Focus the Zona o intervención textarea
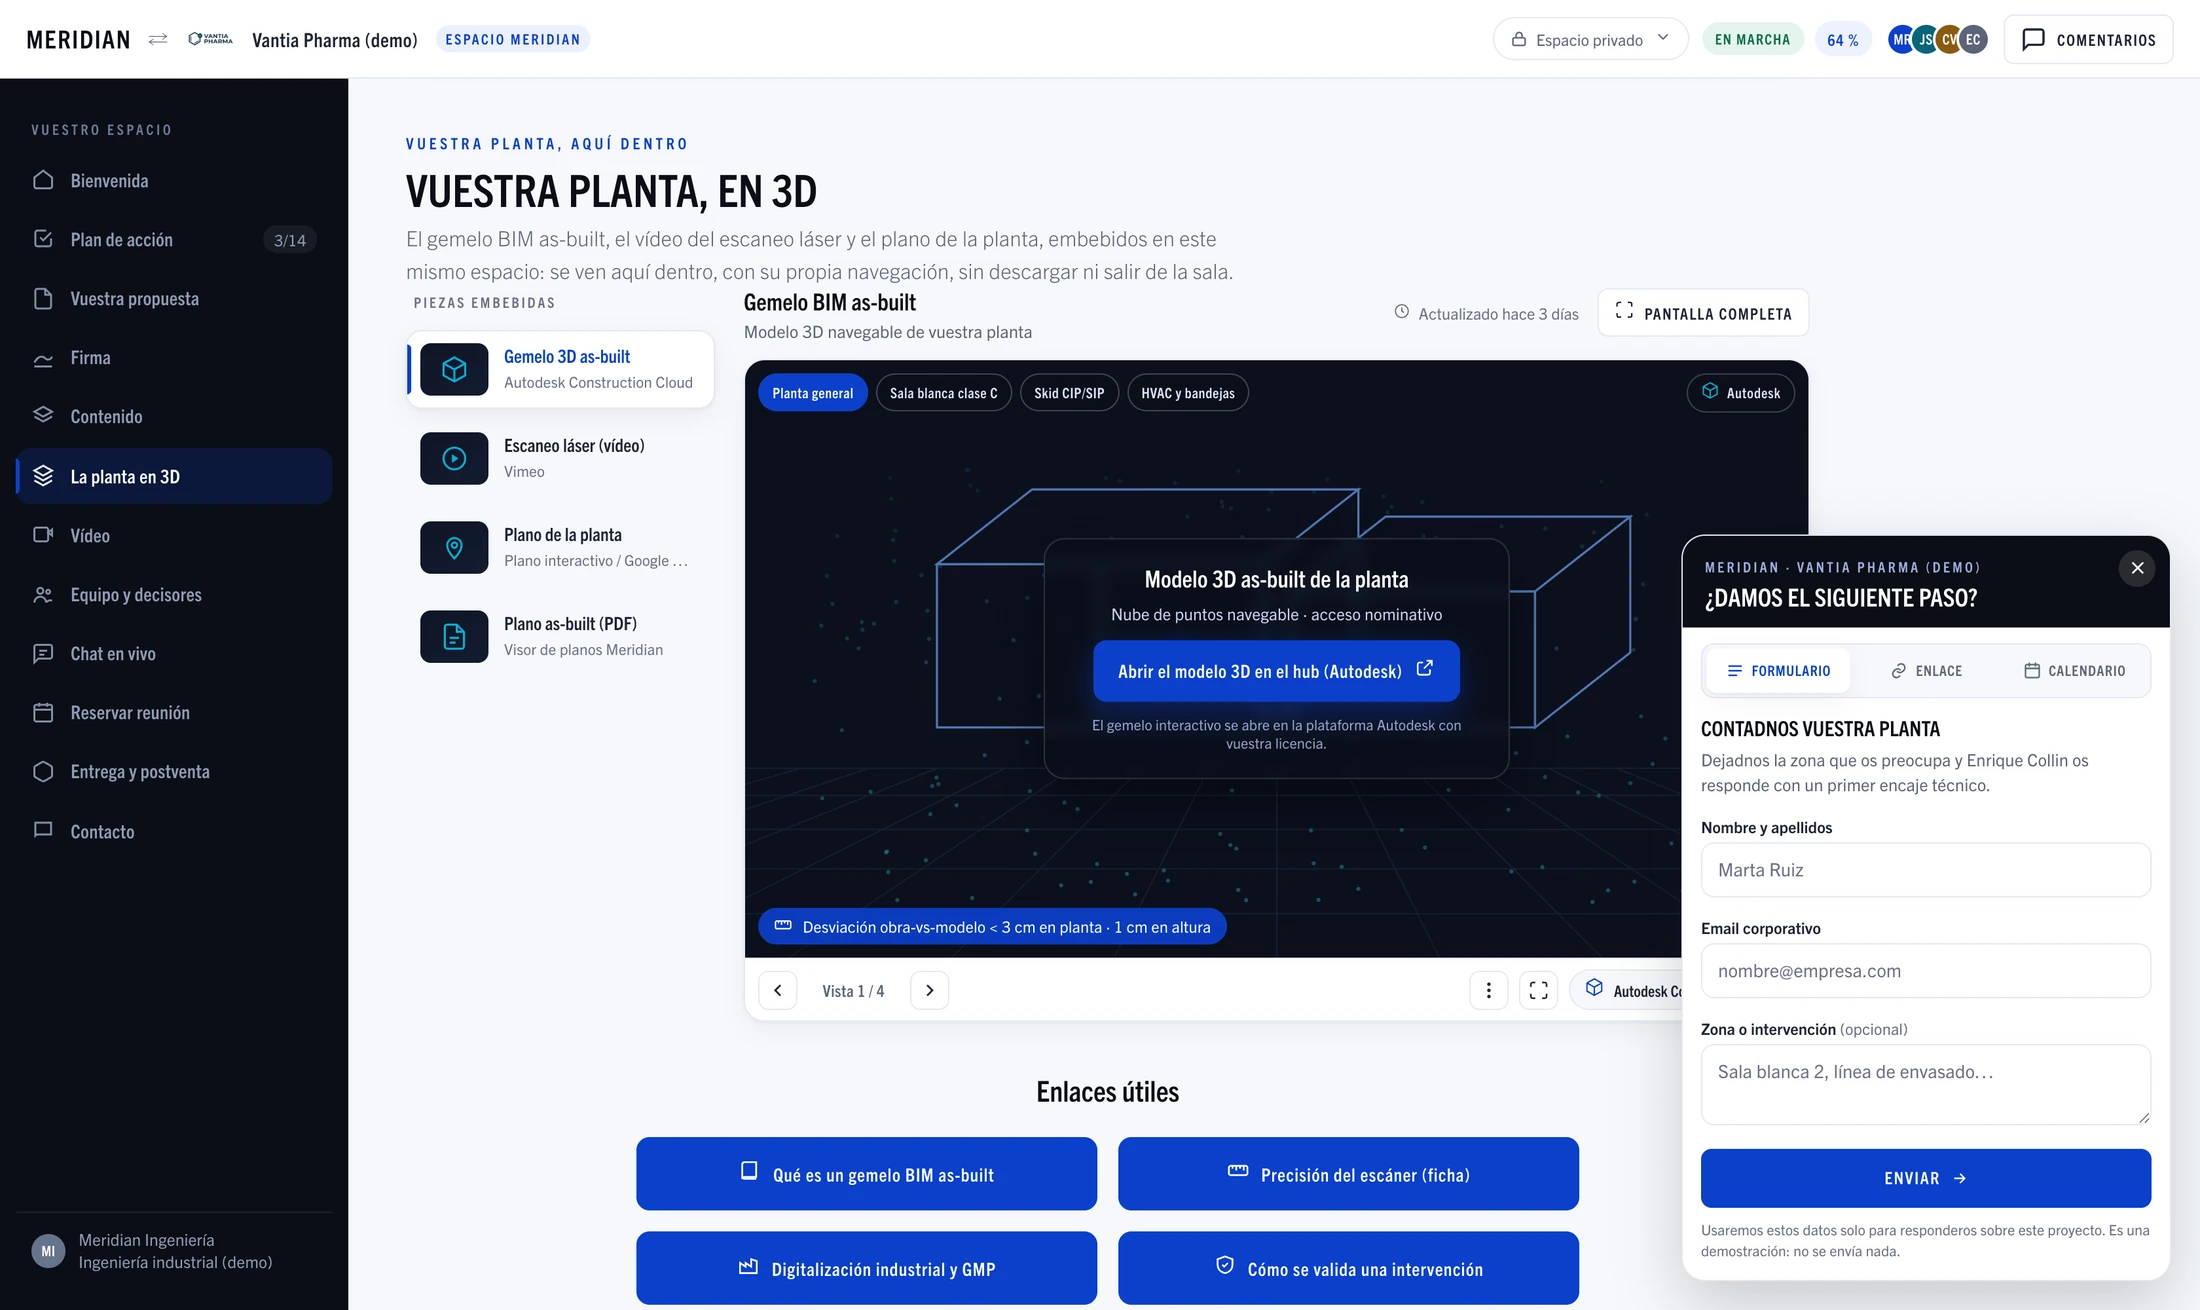Screen dimensions: 2200x1310 click(1925, 1085)
